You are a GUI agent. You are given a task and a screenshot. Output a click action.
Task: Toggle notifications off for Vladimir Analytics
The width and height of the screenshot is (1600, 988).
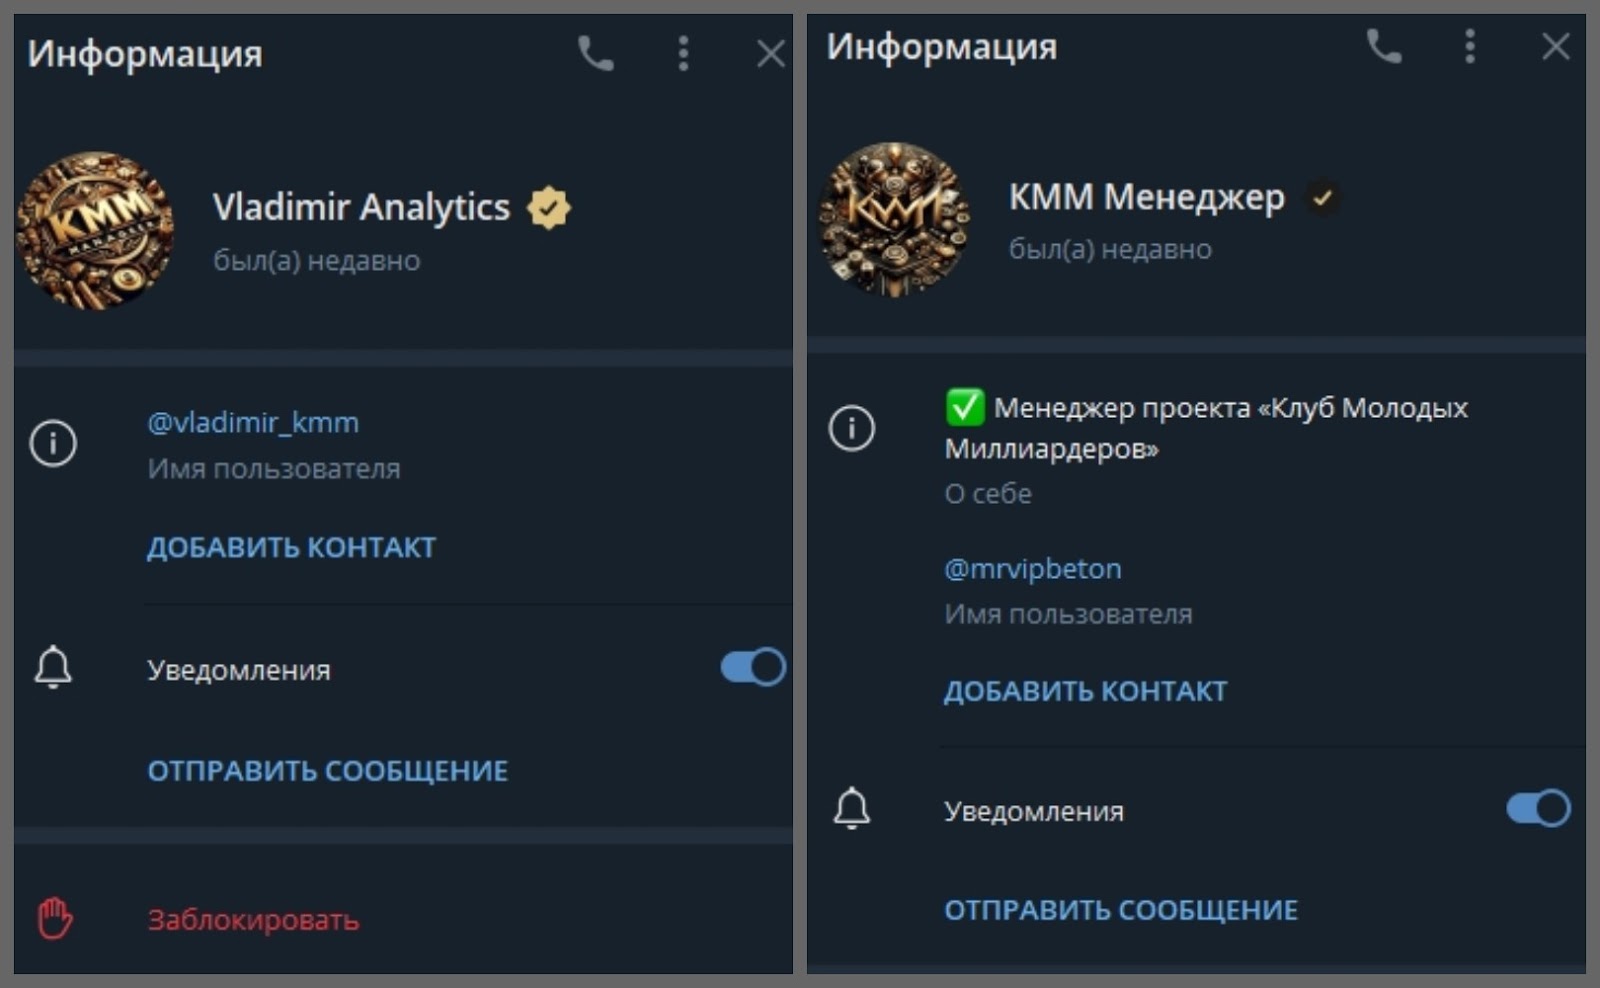tap(753, 667)
